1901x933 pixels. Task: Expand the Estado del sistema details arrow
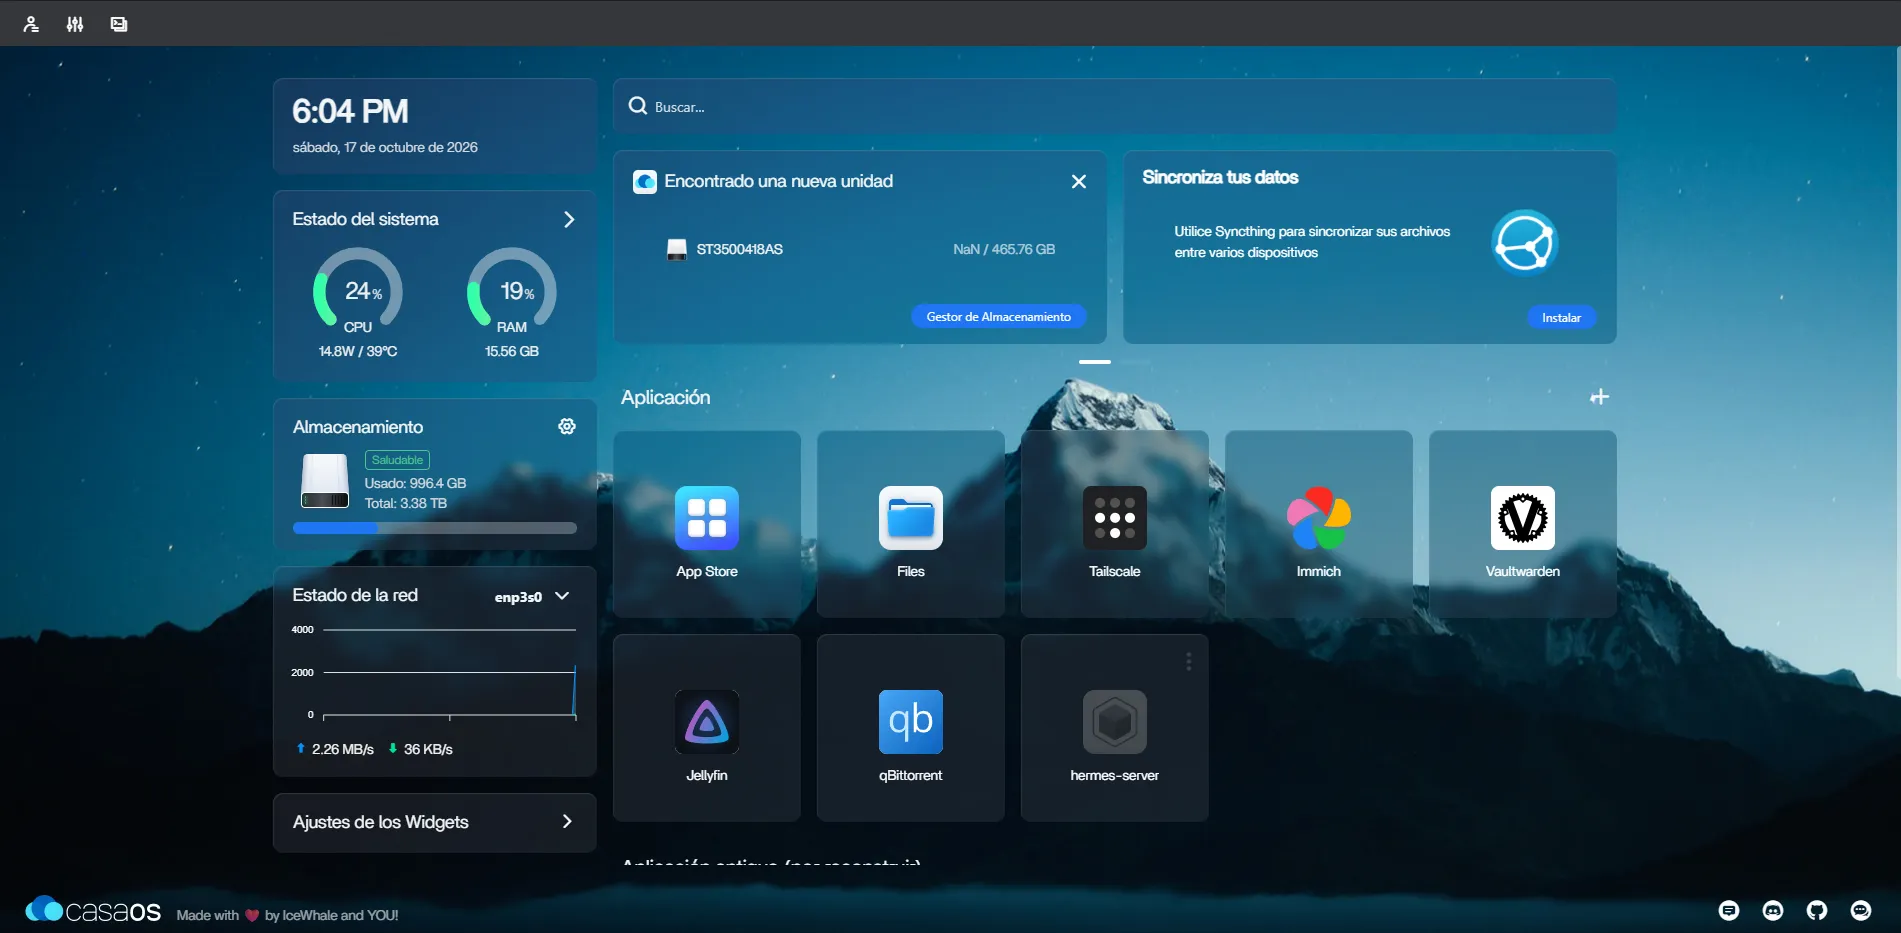tap(569, 219)
